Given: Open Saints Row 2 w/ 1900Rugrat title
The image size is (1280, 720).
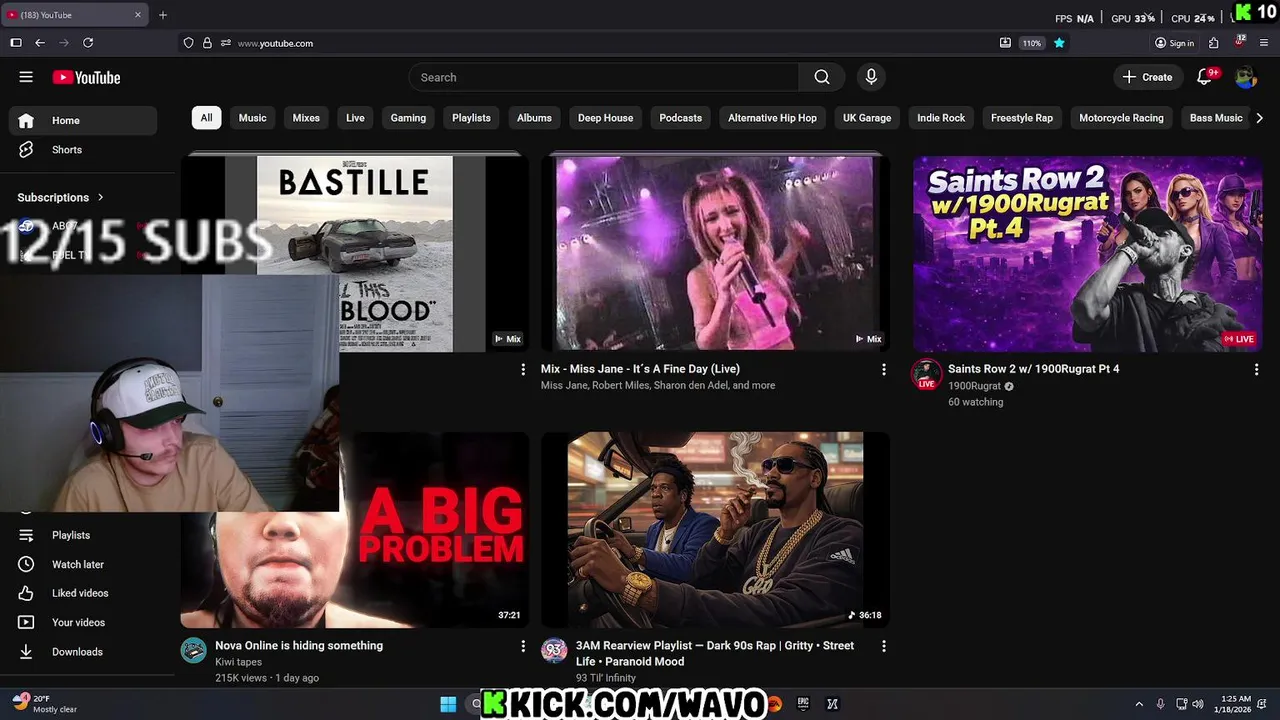Looking at the screenshot, I should coord(1033,369).
